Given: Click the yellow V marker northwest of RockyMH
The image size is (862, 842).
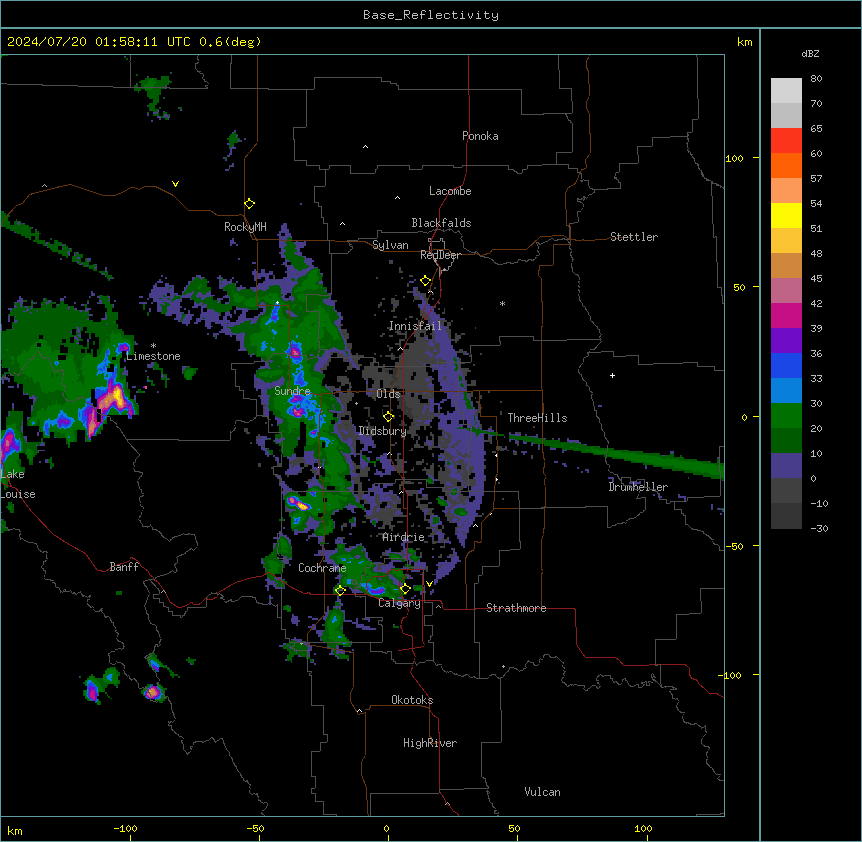Looking at the screenshot, I should 175,184.
